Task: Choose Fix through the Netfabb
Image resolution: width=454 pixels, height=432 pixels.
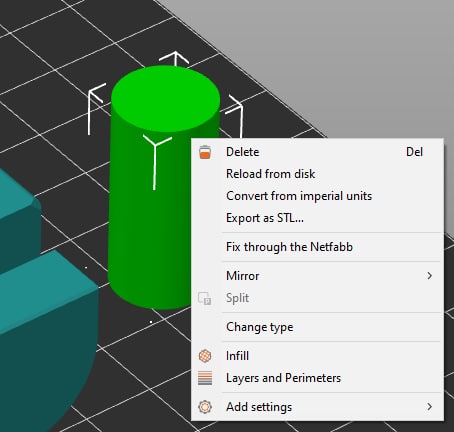Action: (x=317, y=247)
